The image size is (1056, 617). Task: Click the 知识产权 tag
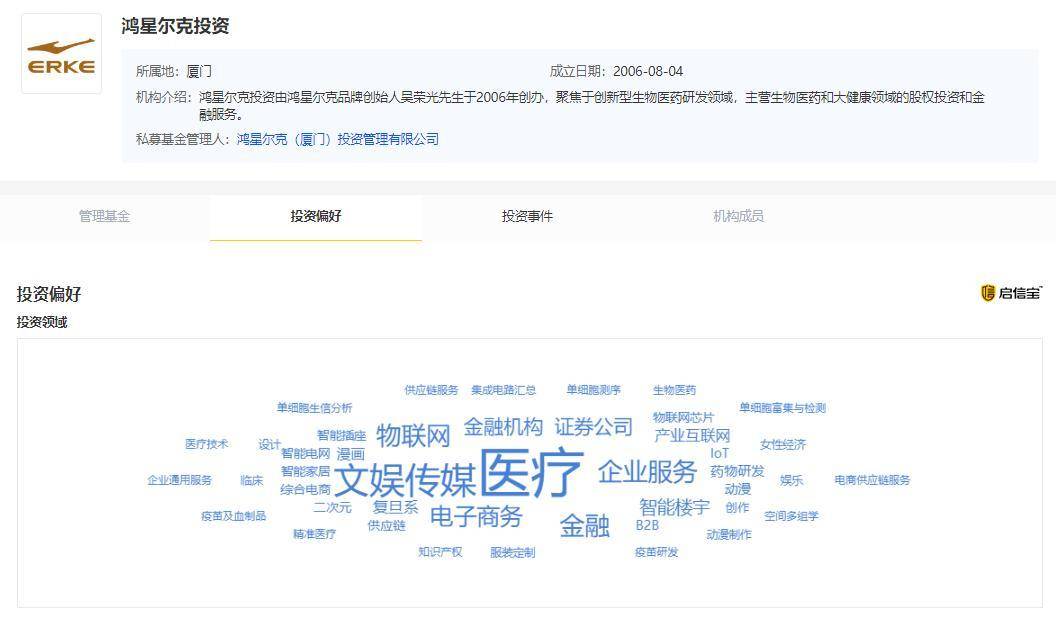440,552
